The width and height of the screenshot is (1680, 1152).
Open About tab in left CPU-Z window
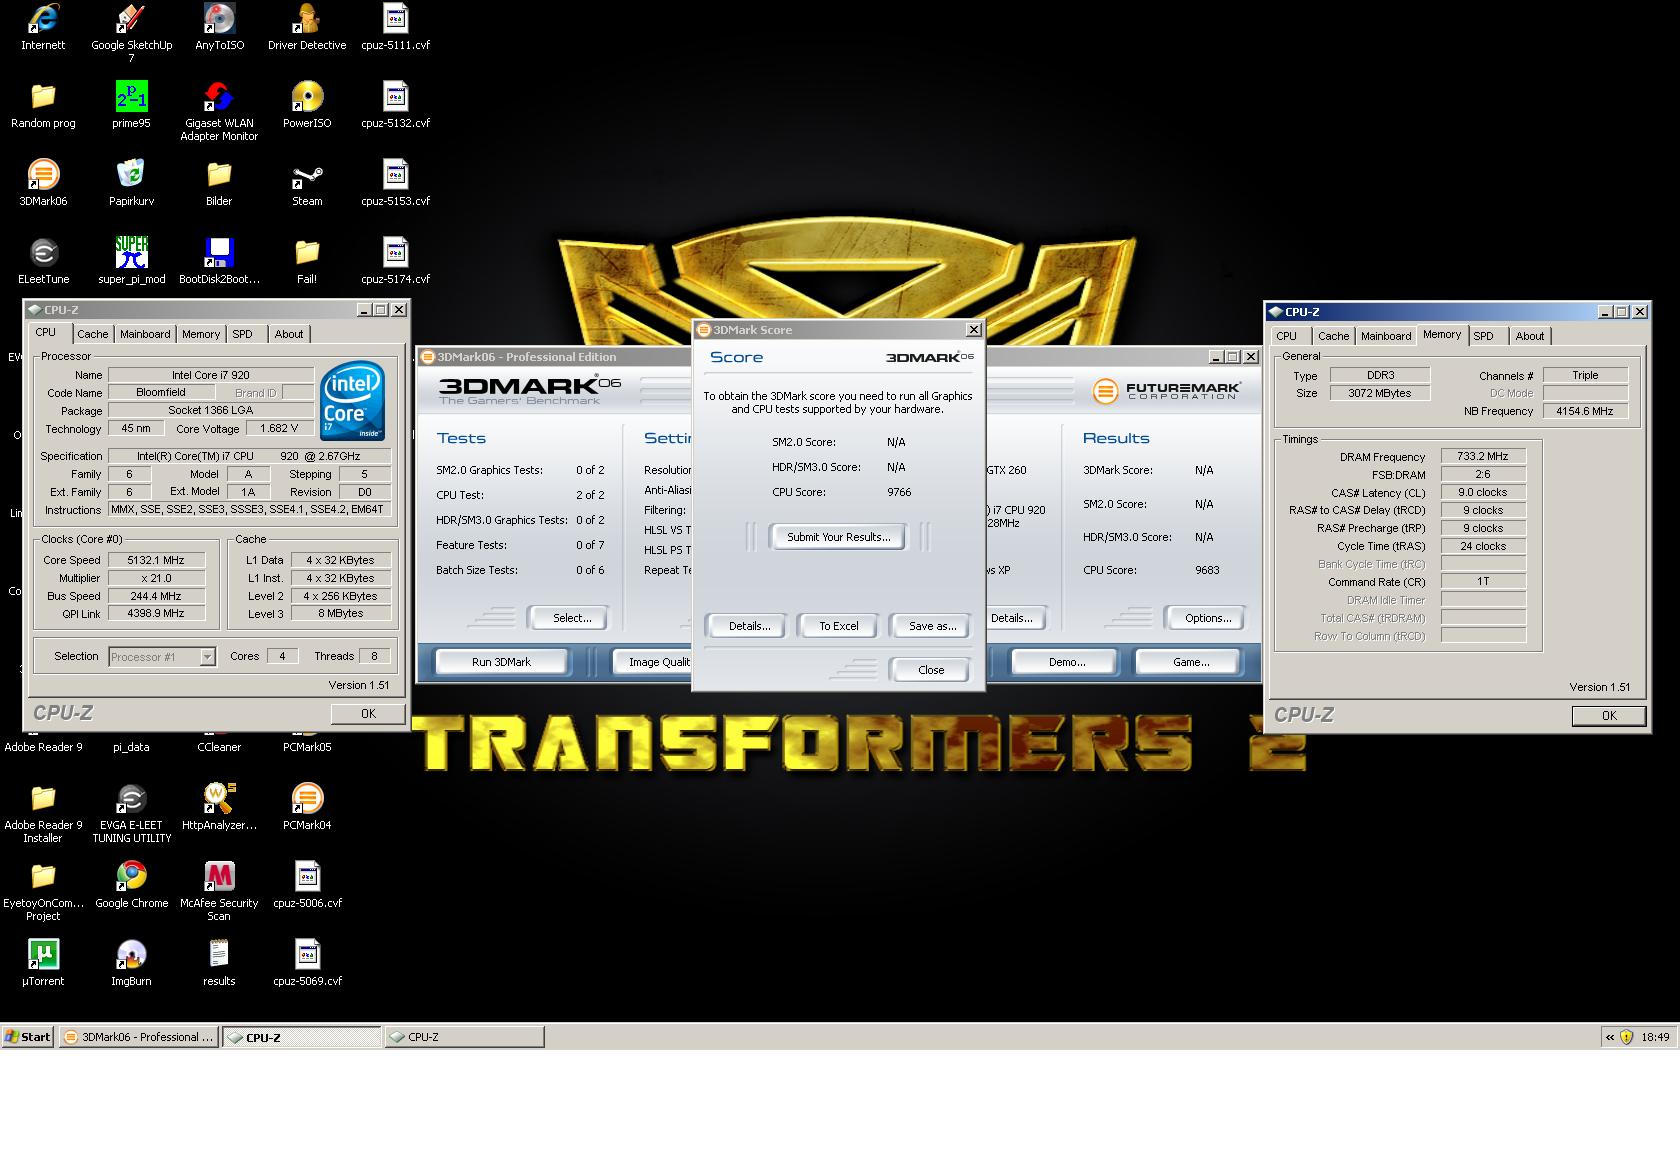(x=289, y=334)
